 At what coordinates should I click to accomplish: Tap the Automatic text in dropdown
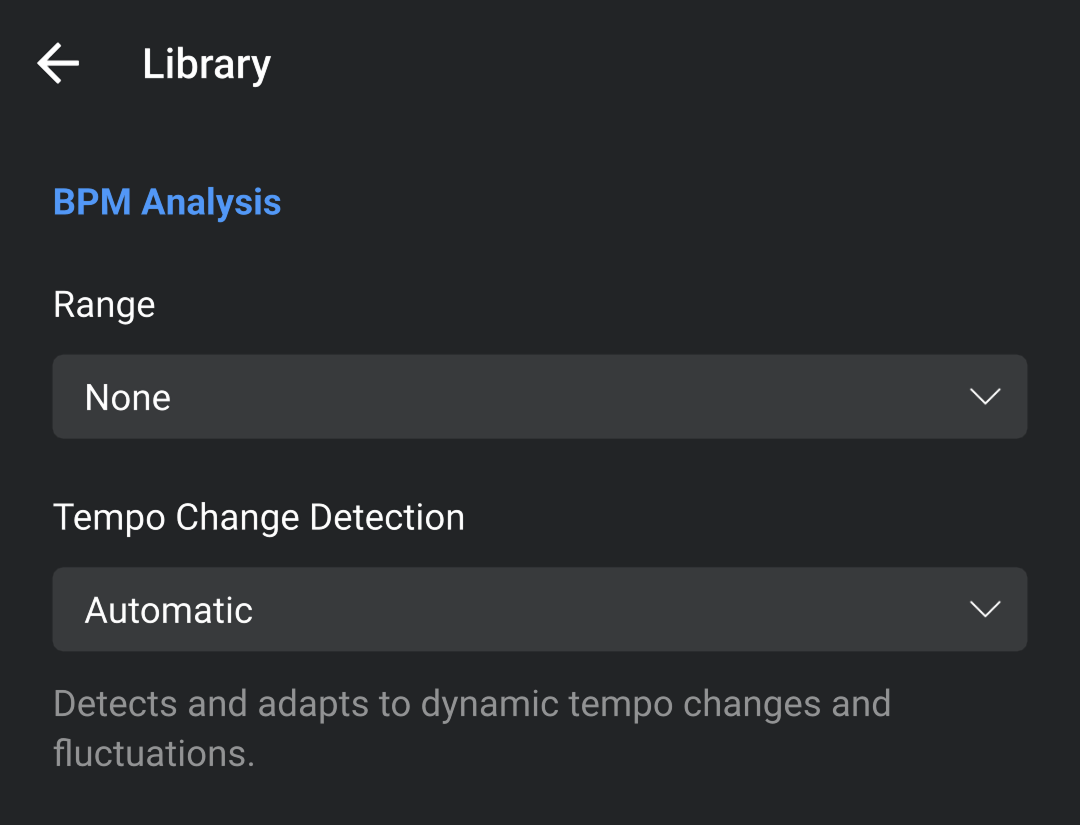pos(169,610)
